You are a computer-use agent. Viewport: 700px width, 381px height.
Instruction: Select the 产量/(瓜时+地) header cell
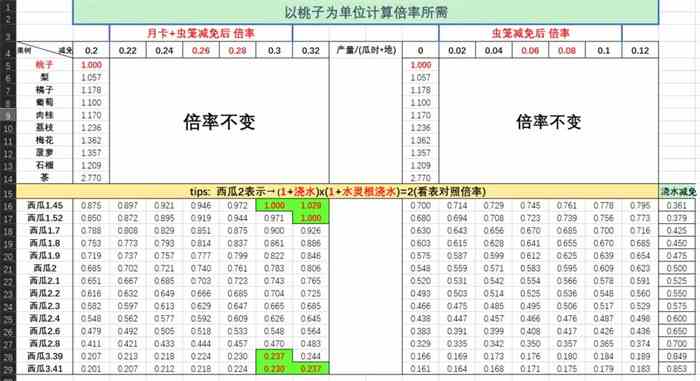[366, 50]
